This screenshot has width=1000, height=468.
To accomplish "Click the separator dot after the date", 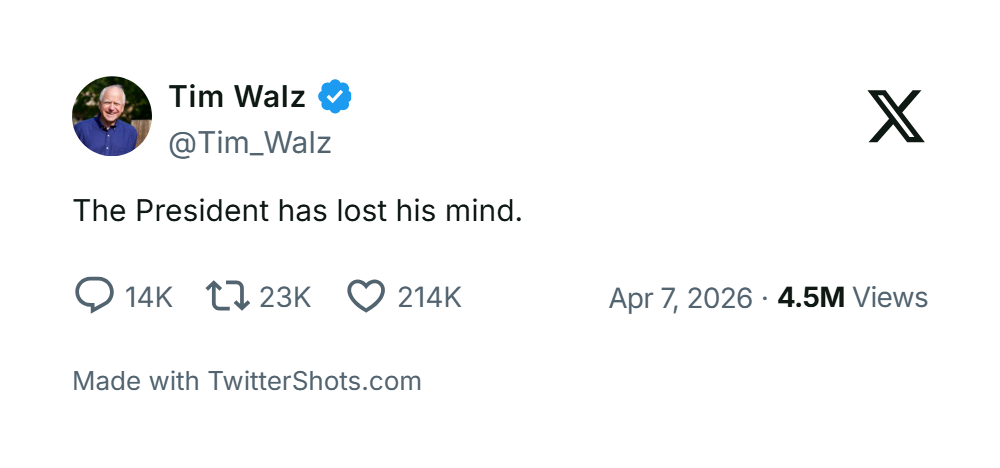I will (764, 298).
